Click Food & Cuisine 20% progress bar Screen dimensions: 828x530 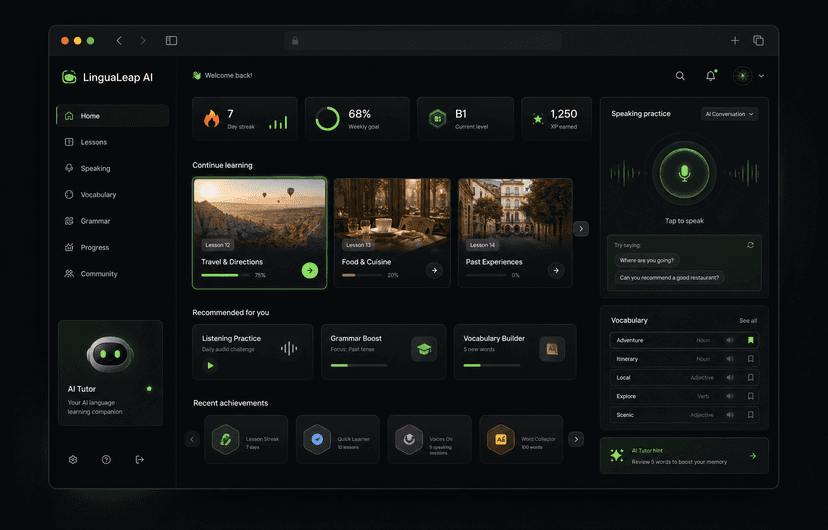[x=362, y=275]
